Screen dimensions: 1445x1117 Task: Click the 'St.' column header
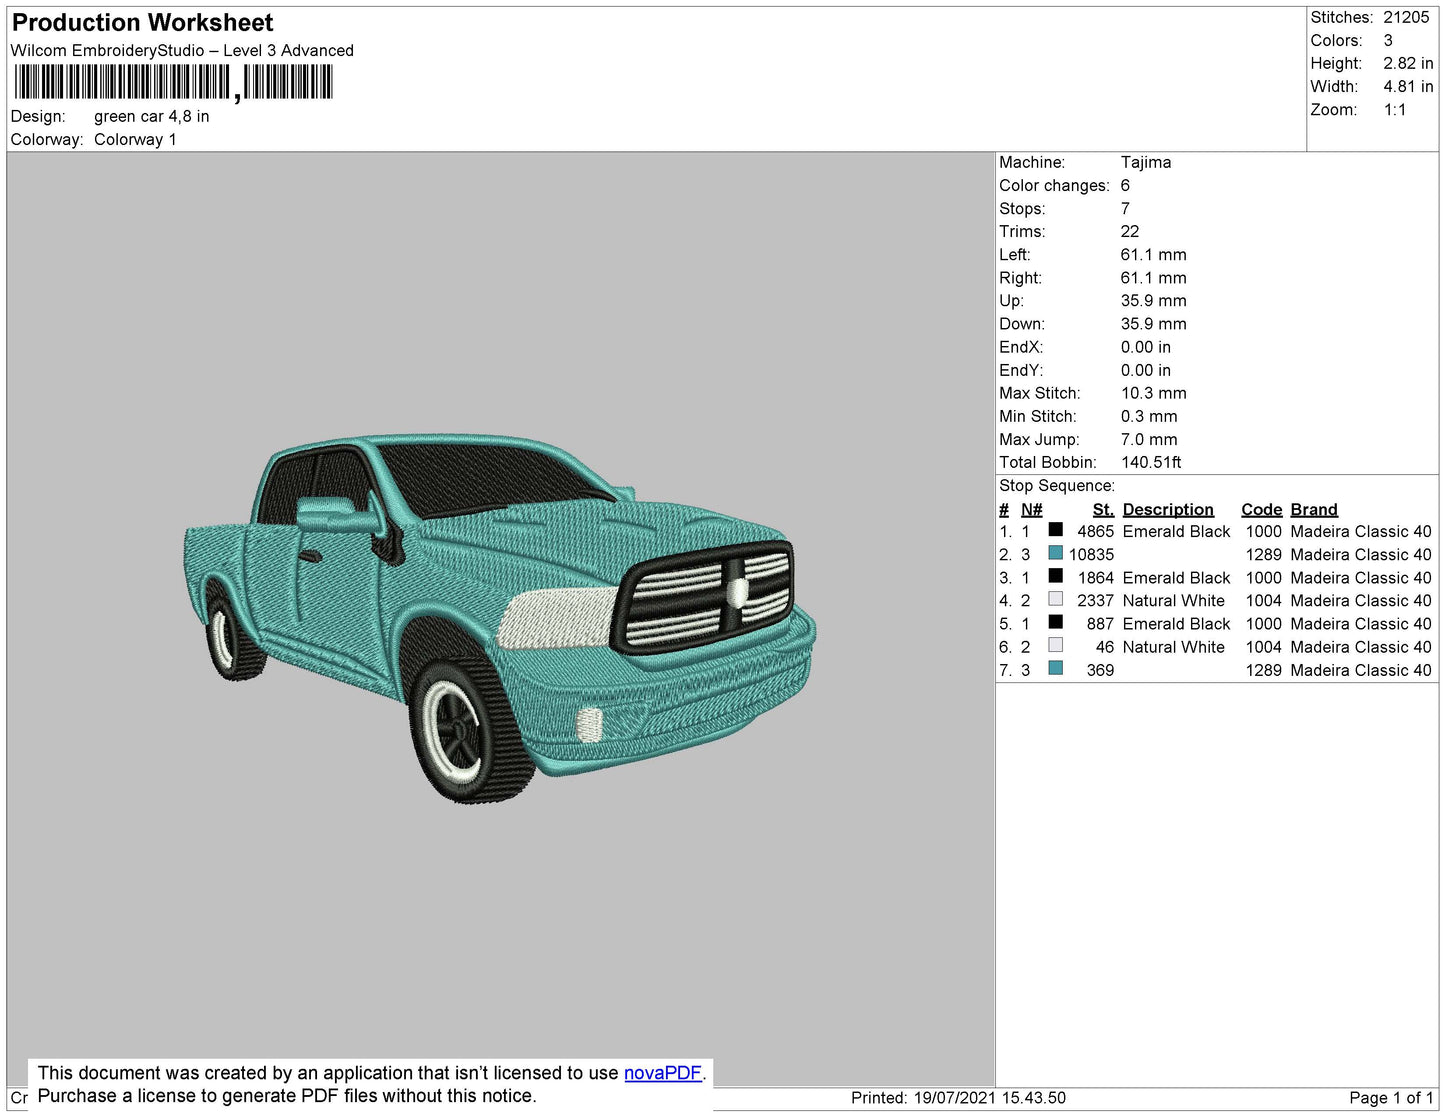(1103, 510)
